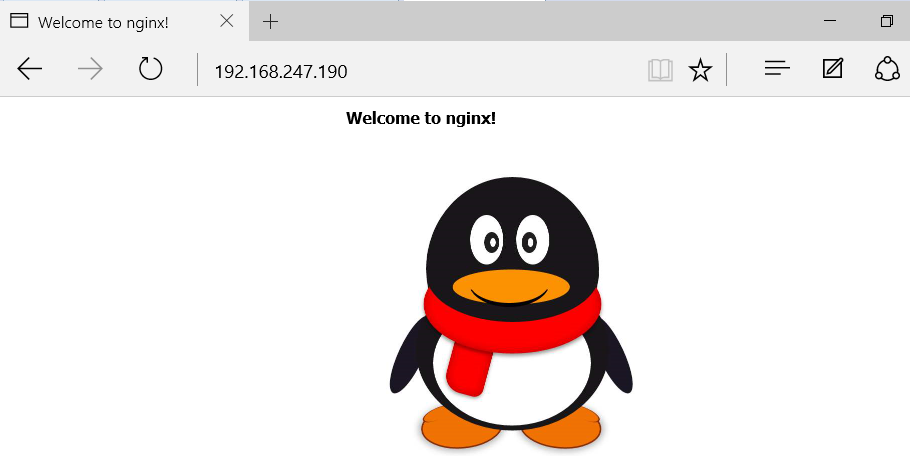Close the Welcome to nginx! tab

pos(227,21)
